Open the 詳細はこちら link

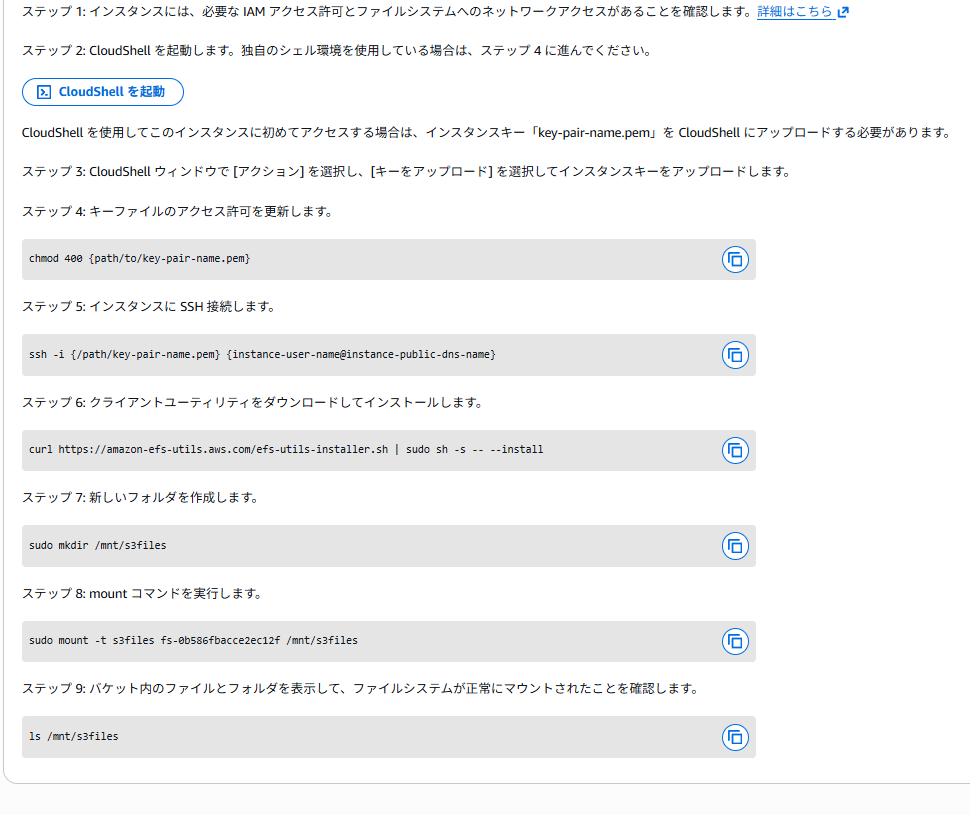pyautogui.click(x=794, y=12)
